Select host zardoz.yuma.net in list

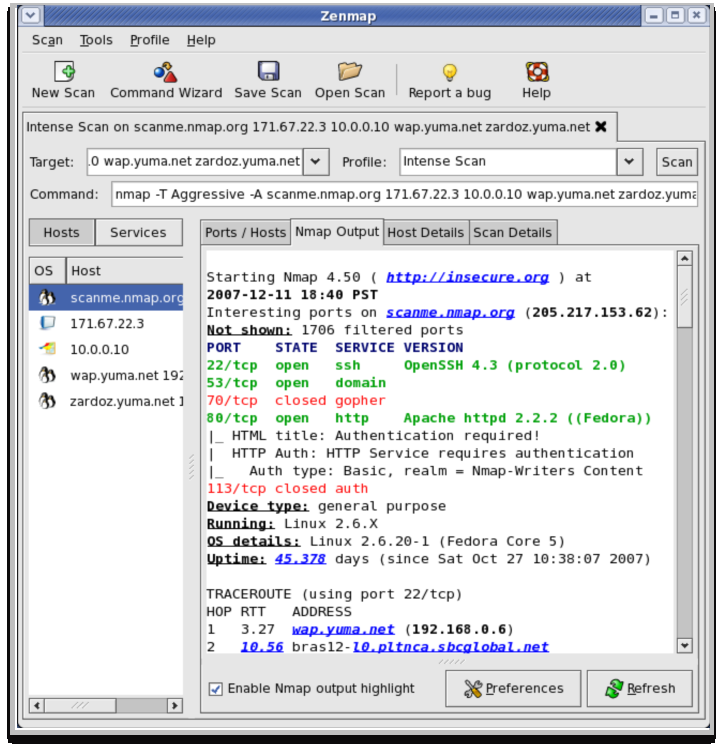point(106,401)
